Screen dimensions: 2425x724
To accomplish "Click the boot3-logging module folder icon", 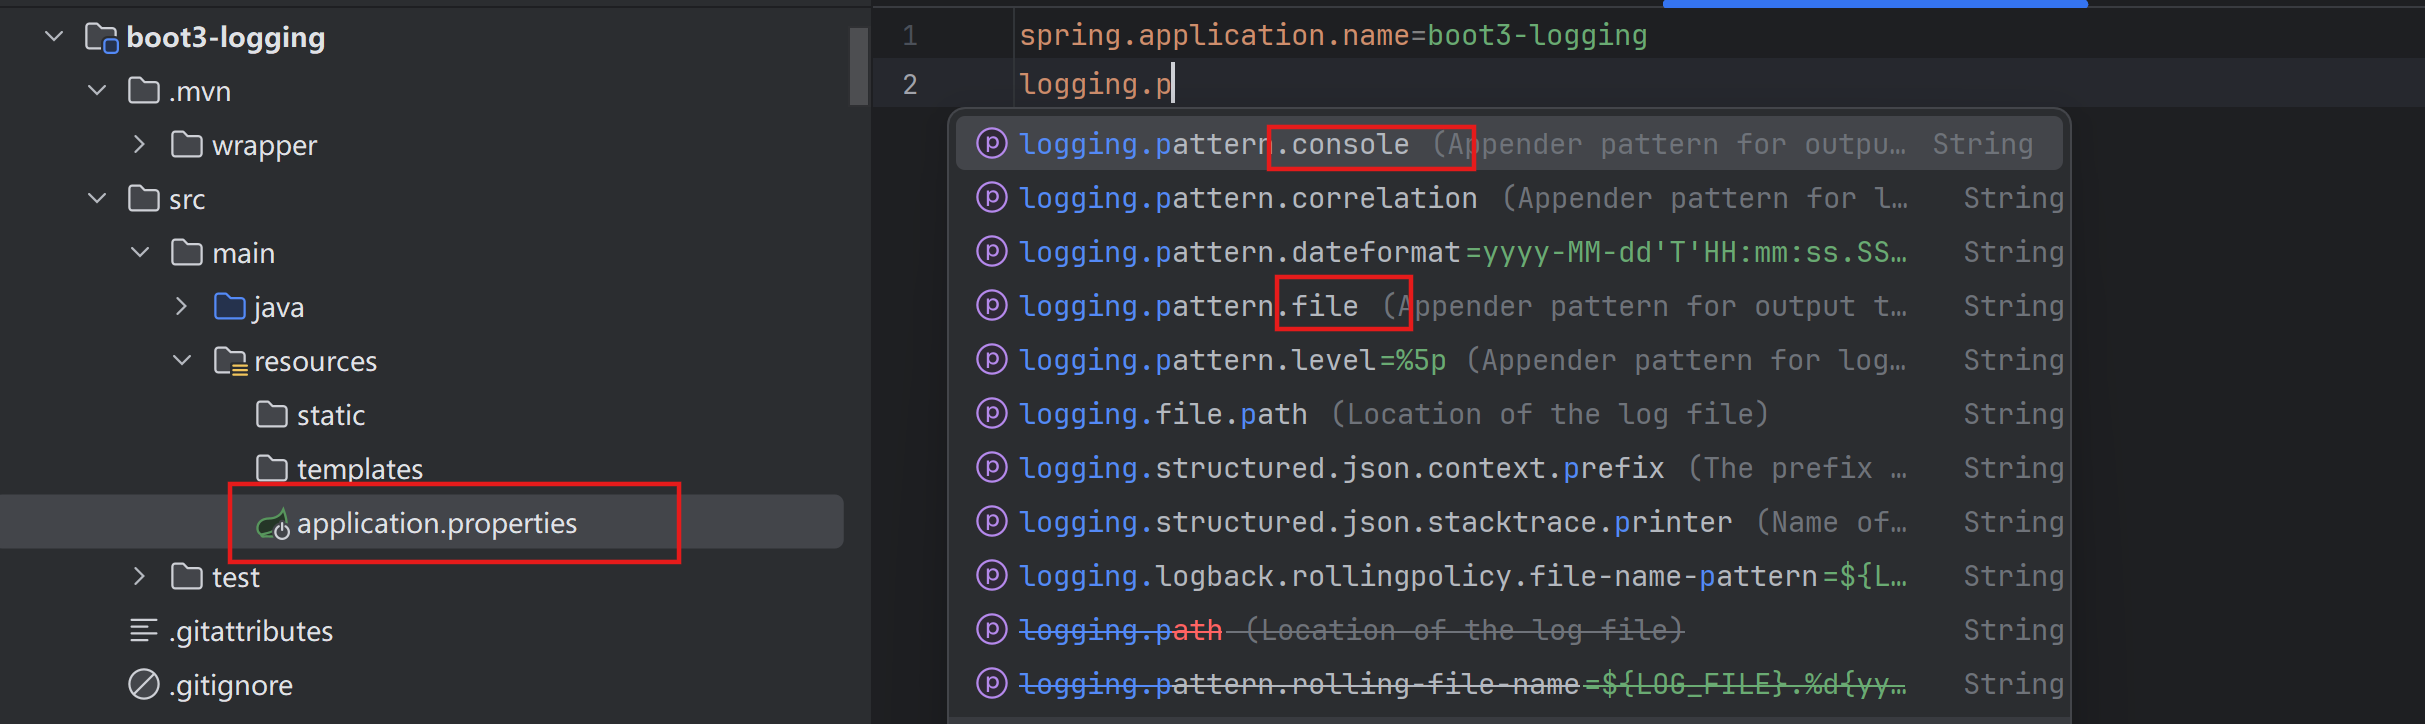I will point(102,38).
